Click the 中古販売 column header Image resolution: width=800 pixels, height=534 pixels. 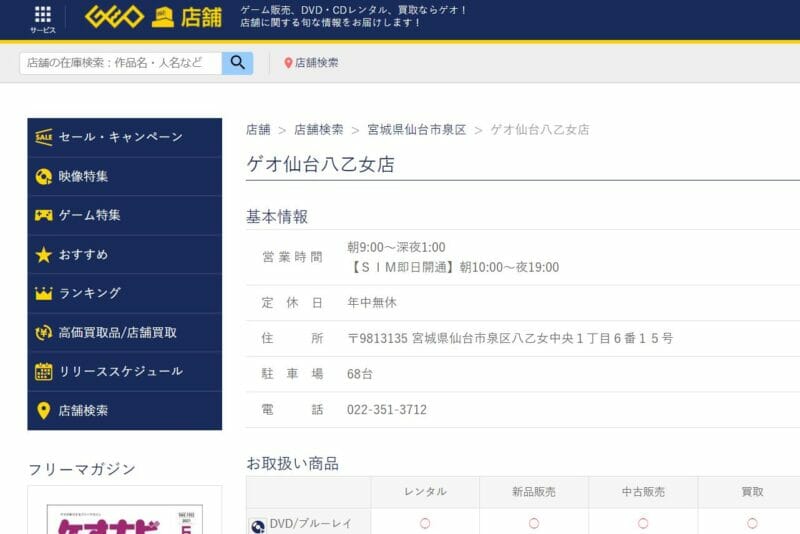pyautogui.click(x=643, y=492)
